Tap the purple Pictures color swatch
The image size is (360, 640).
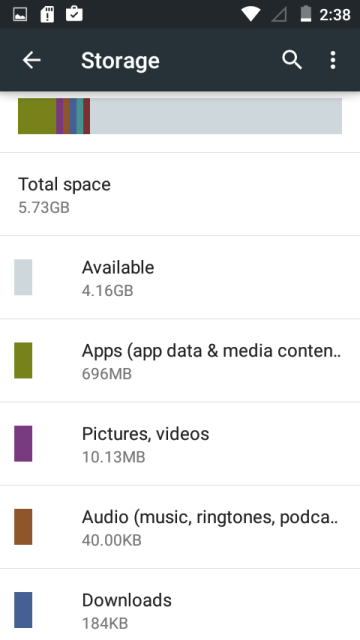coord(23,444)
